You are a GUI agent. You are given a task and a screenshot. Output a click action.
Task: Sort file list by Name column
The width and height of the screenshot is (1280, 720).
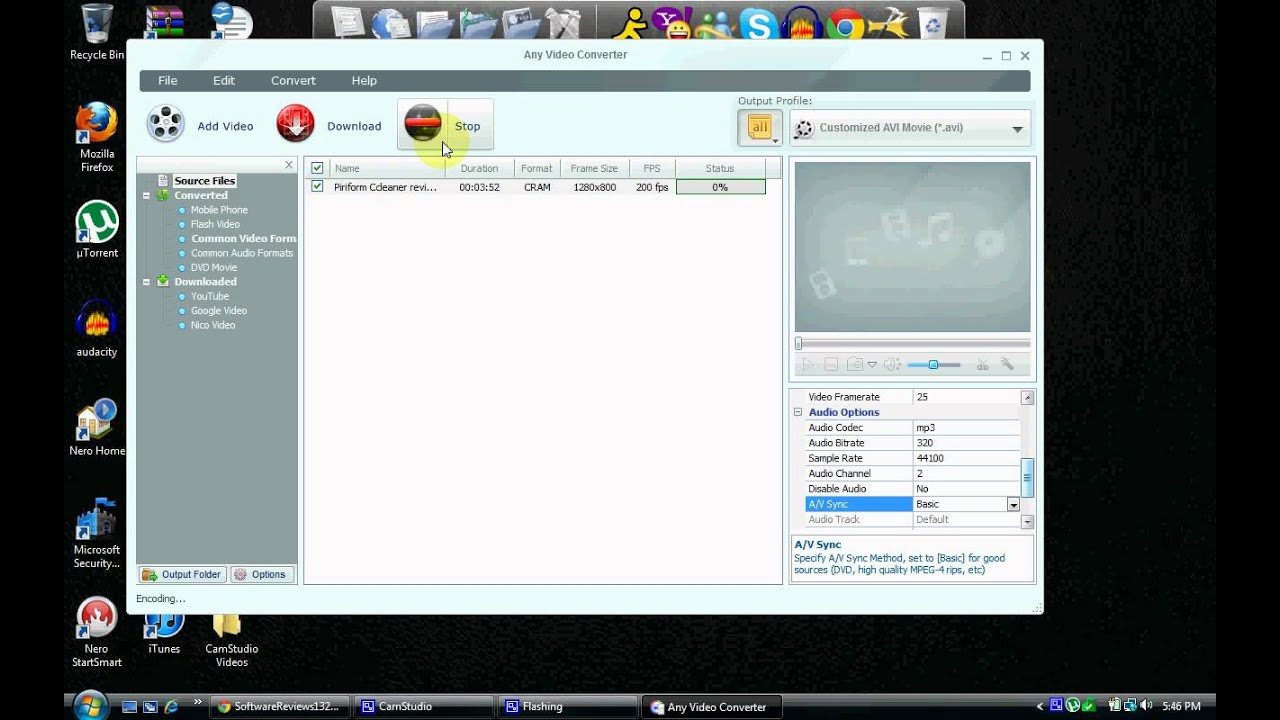tap(388, 168)
